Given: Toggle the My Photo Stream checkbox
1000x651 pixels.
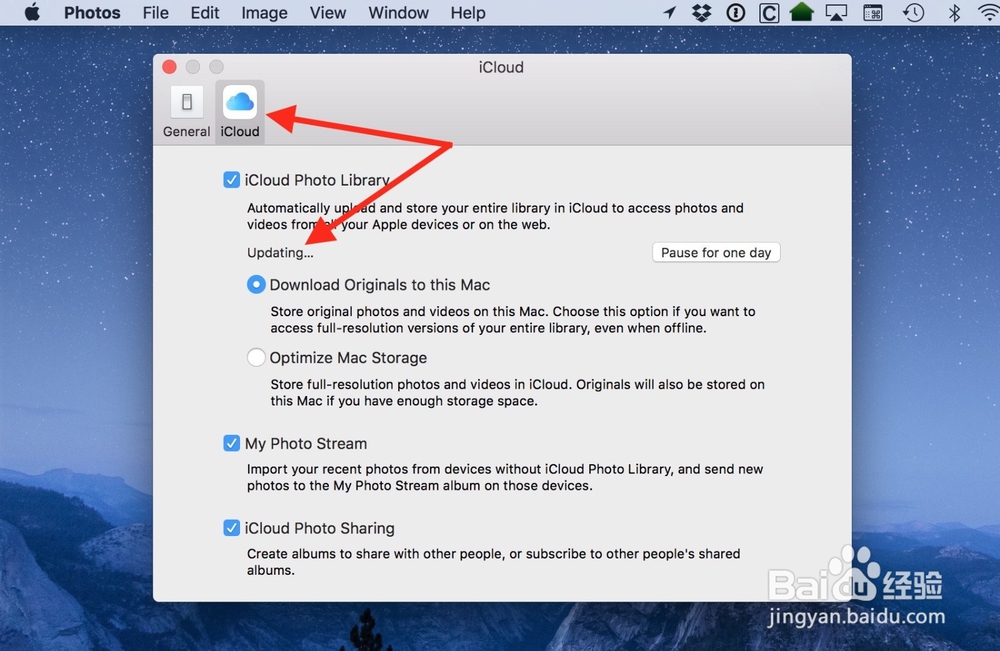Looking at the screenshot, I should (232, 443).
